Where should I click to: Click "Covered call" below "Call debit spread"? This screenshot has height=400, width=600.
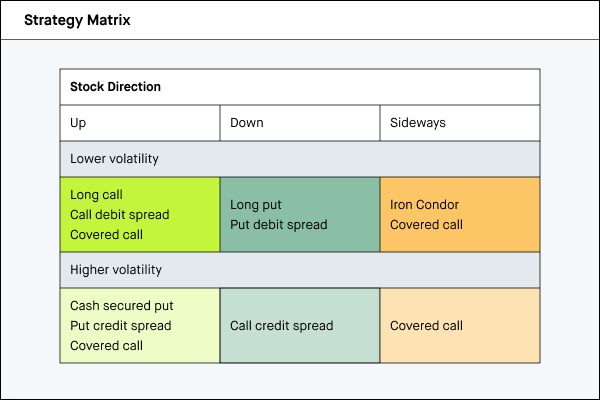106,235
